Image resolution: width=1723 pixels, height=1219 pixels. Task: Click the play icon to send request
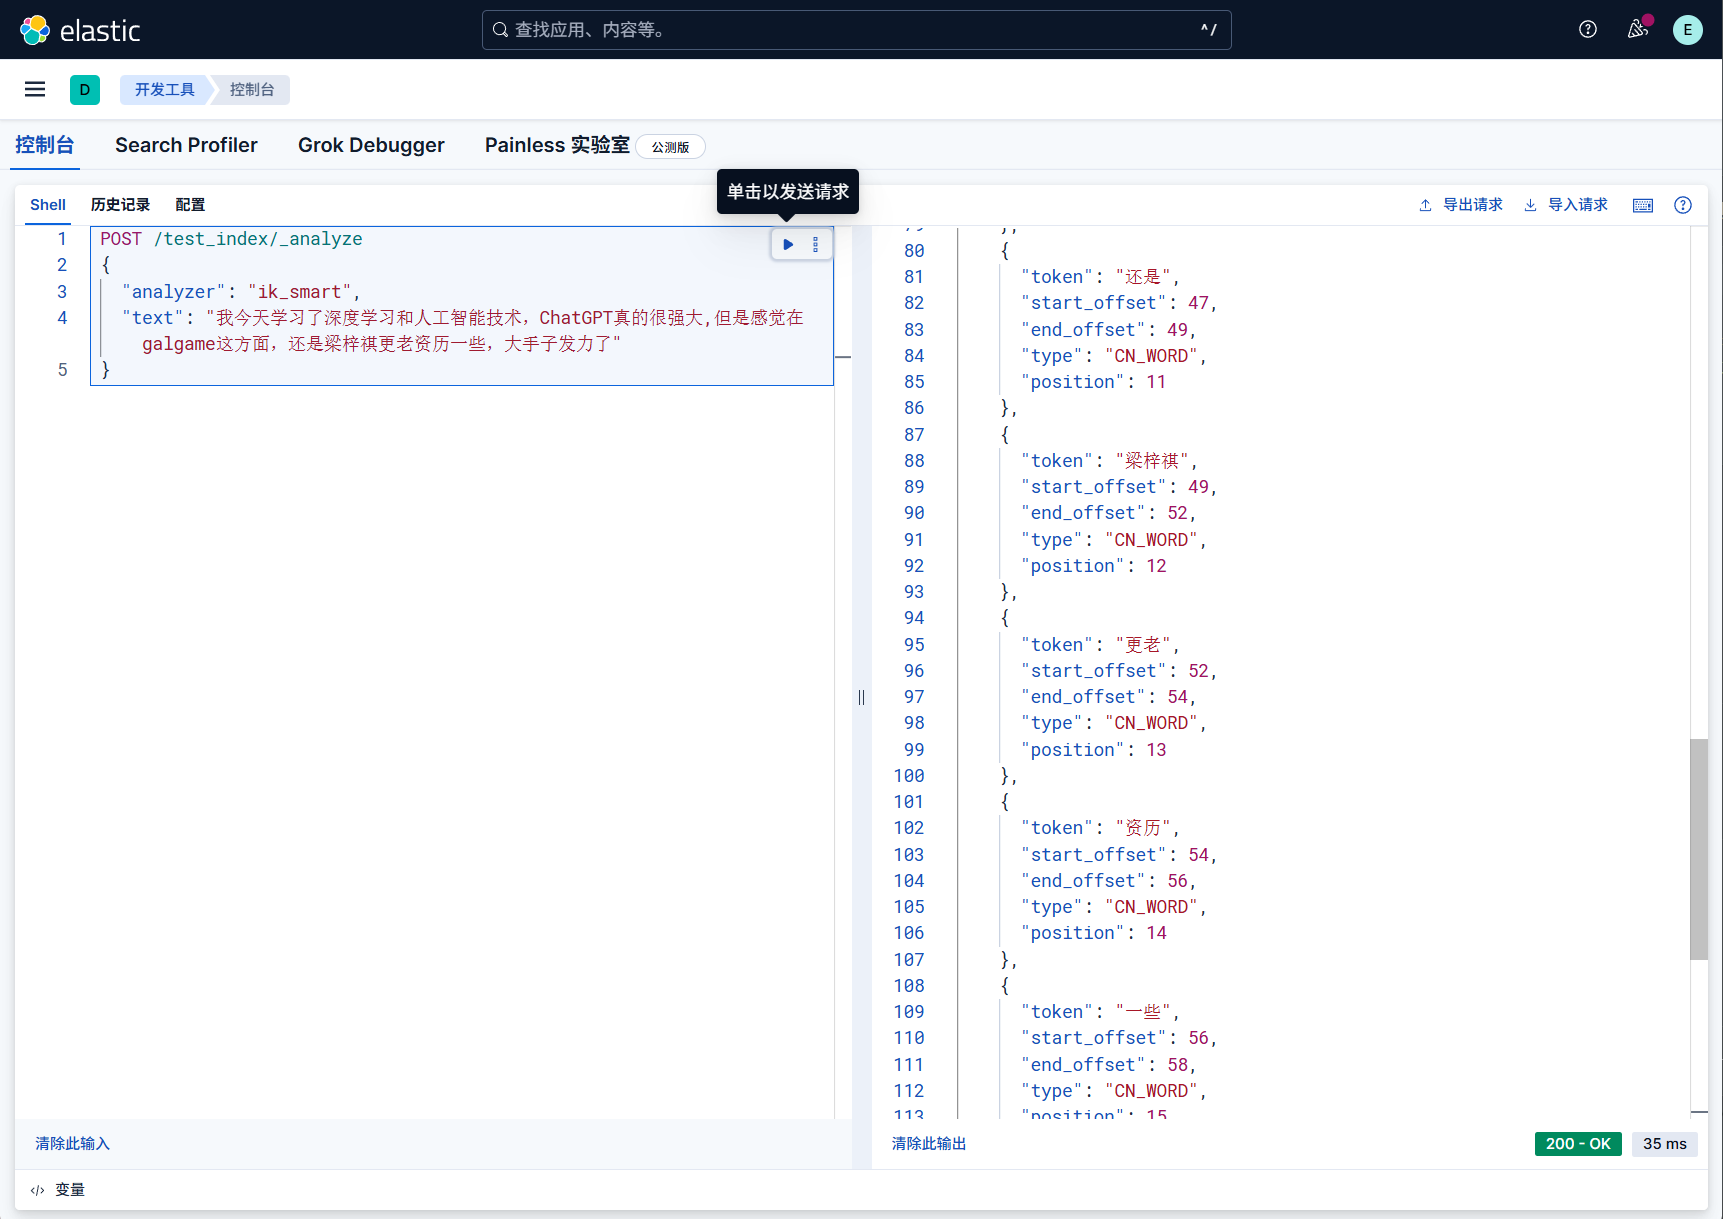[788, 244]
